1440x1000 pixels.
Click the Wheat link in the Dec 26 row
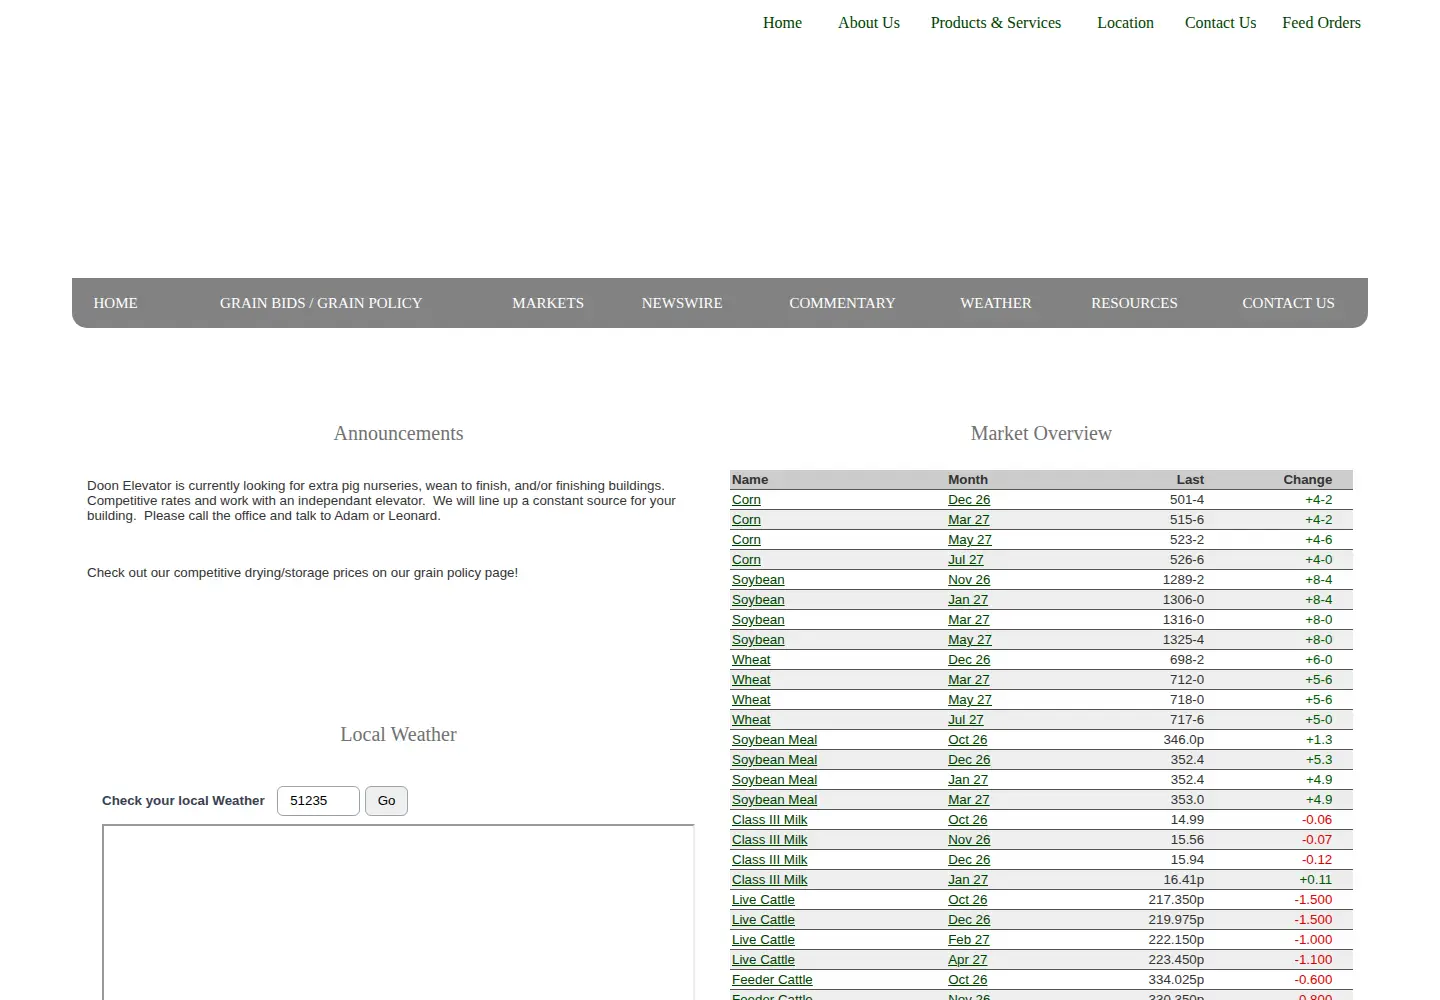pos(751,660)
